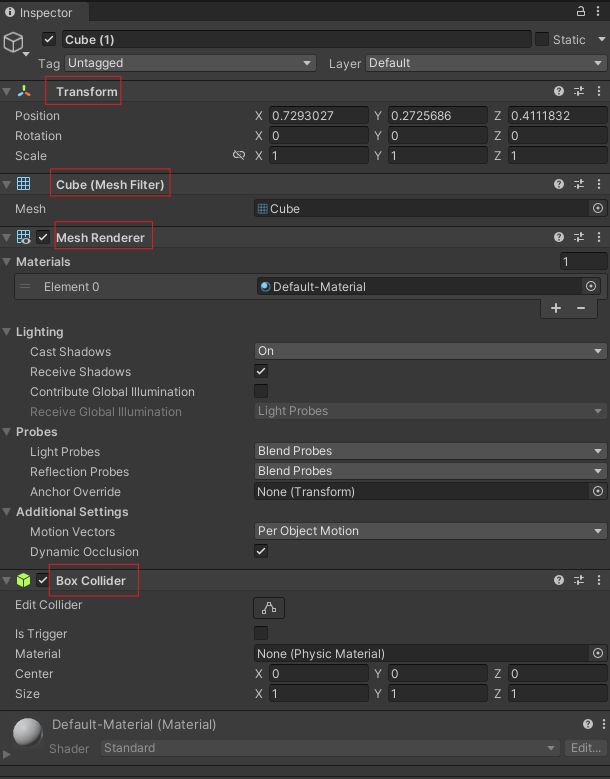
Task: Open the Static dropdown arrow
Action: (x=602, y=39)
